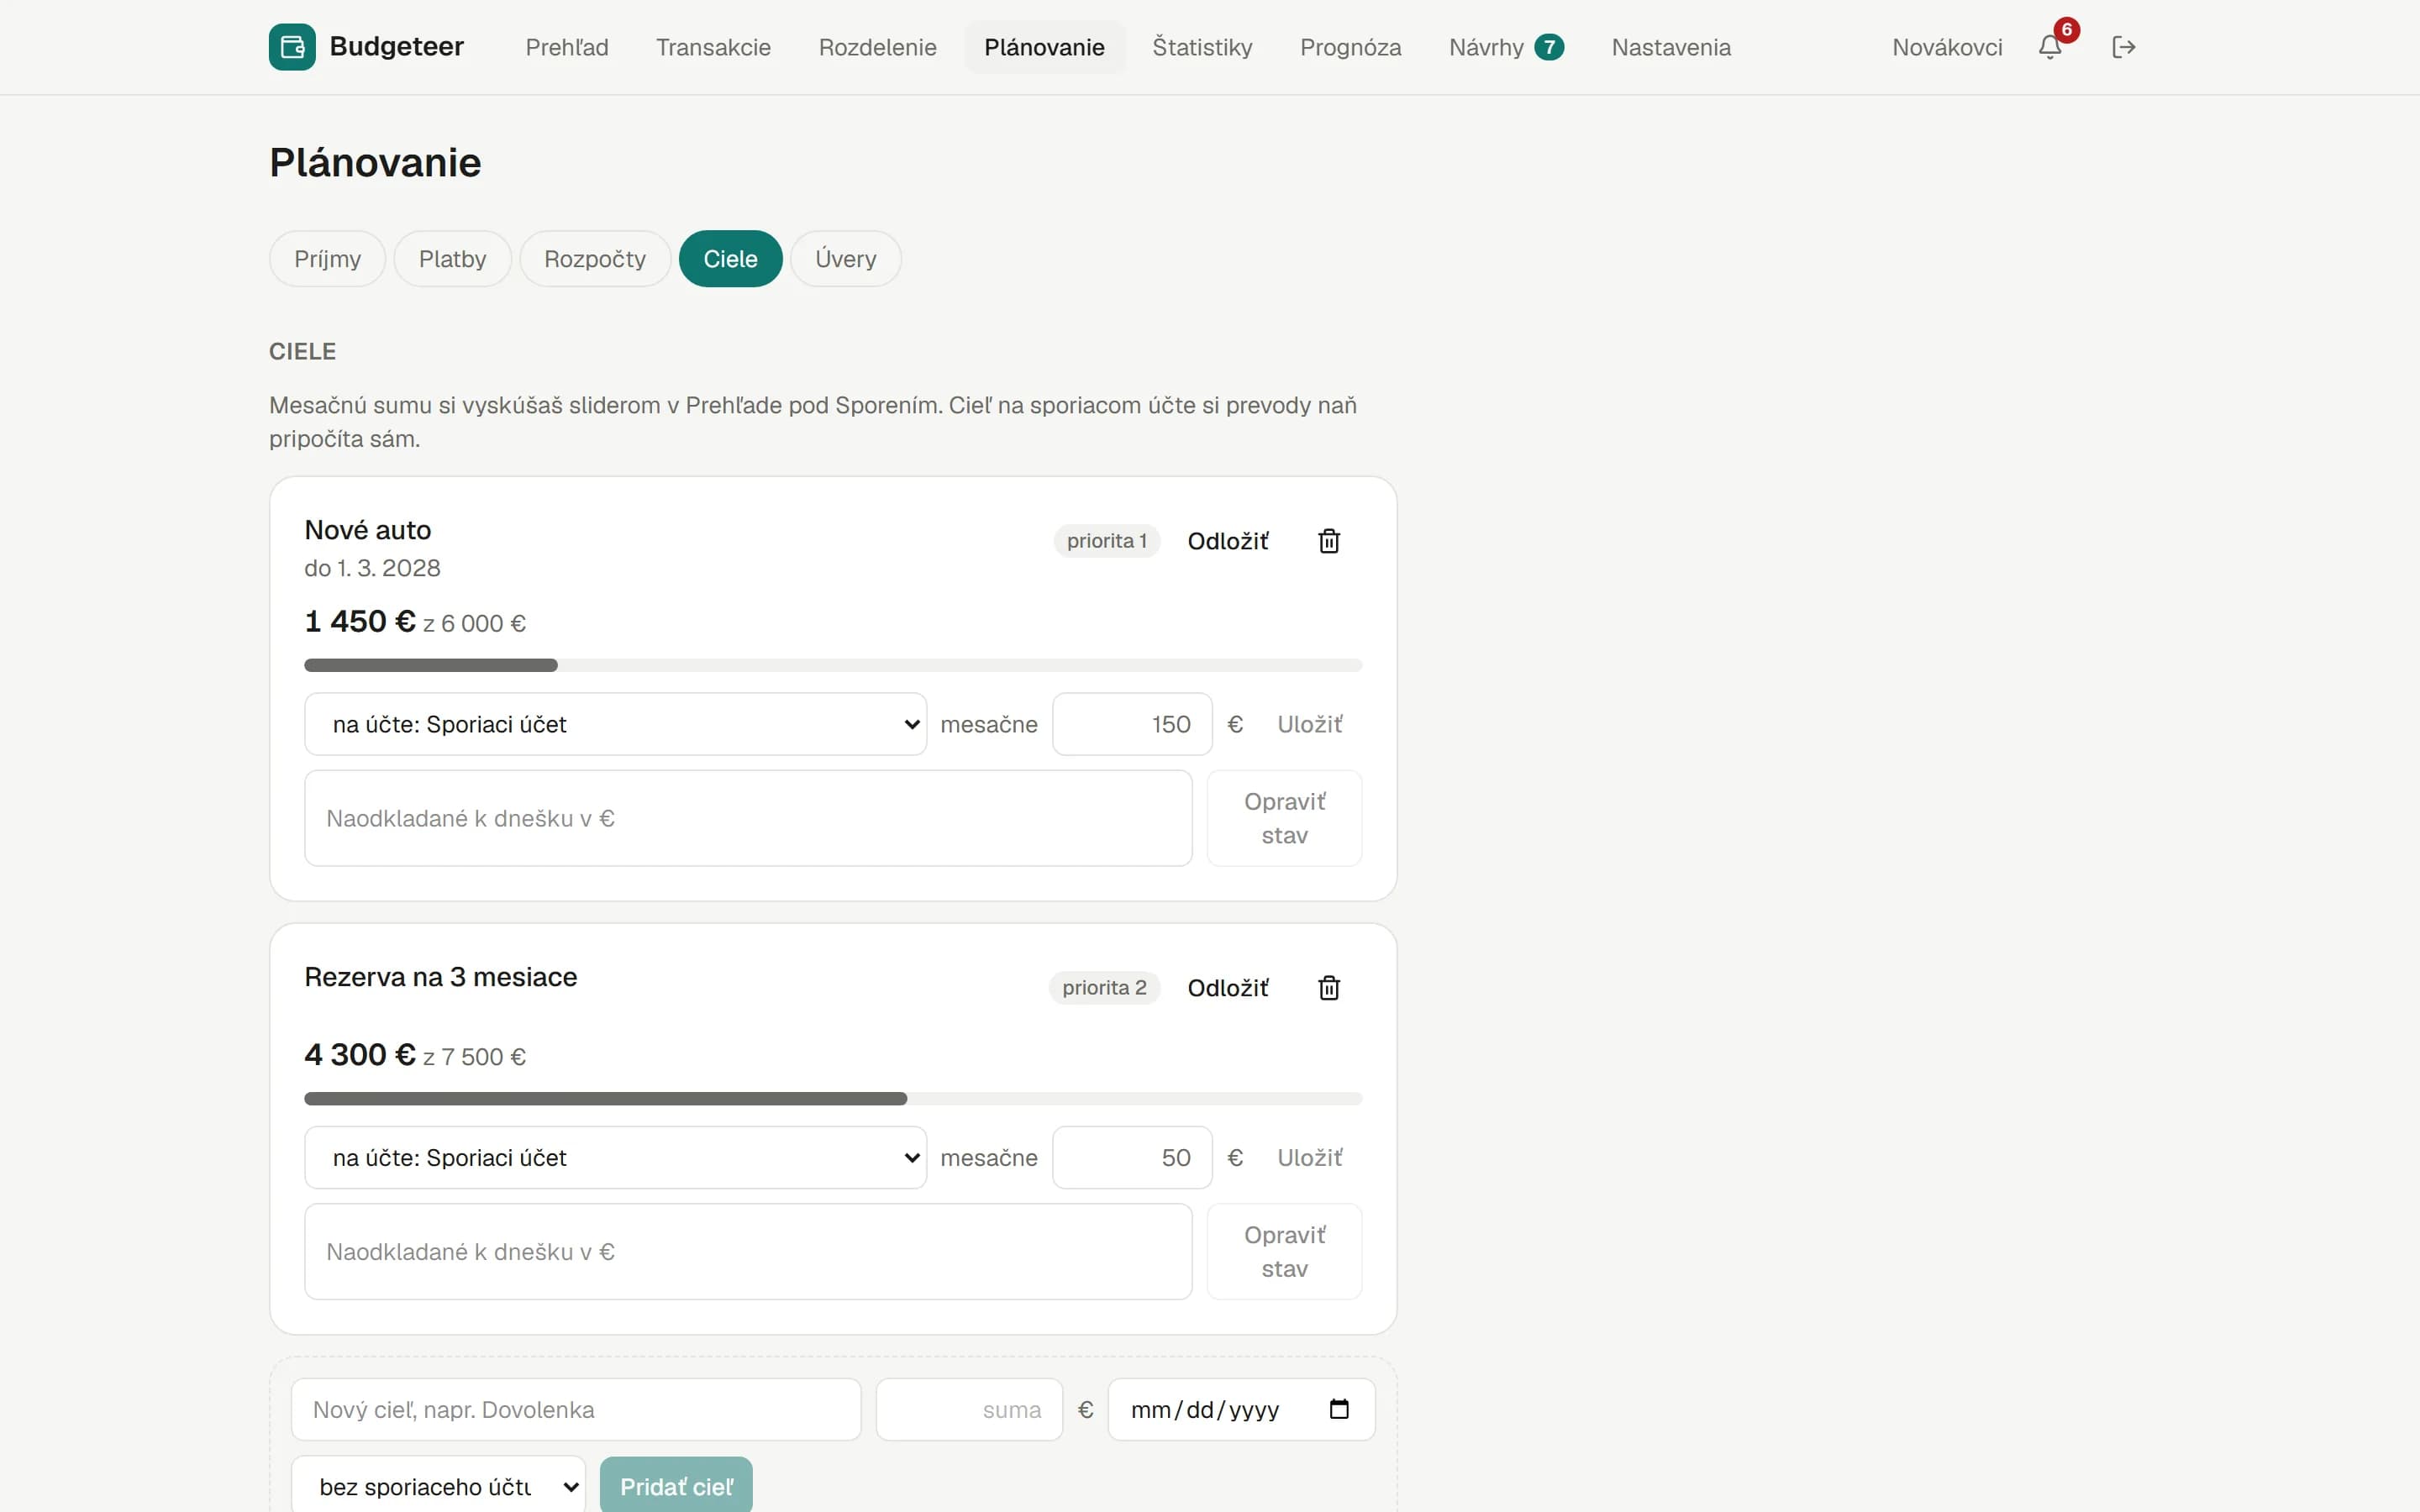The width and height of the screenshot is (2420, 1512).
Task: Click the Novákovci household name
Action: (1947, 47)
